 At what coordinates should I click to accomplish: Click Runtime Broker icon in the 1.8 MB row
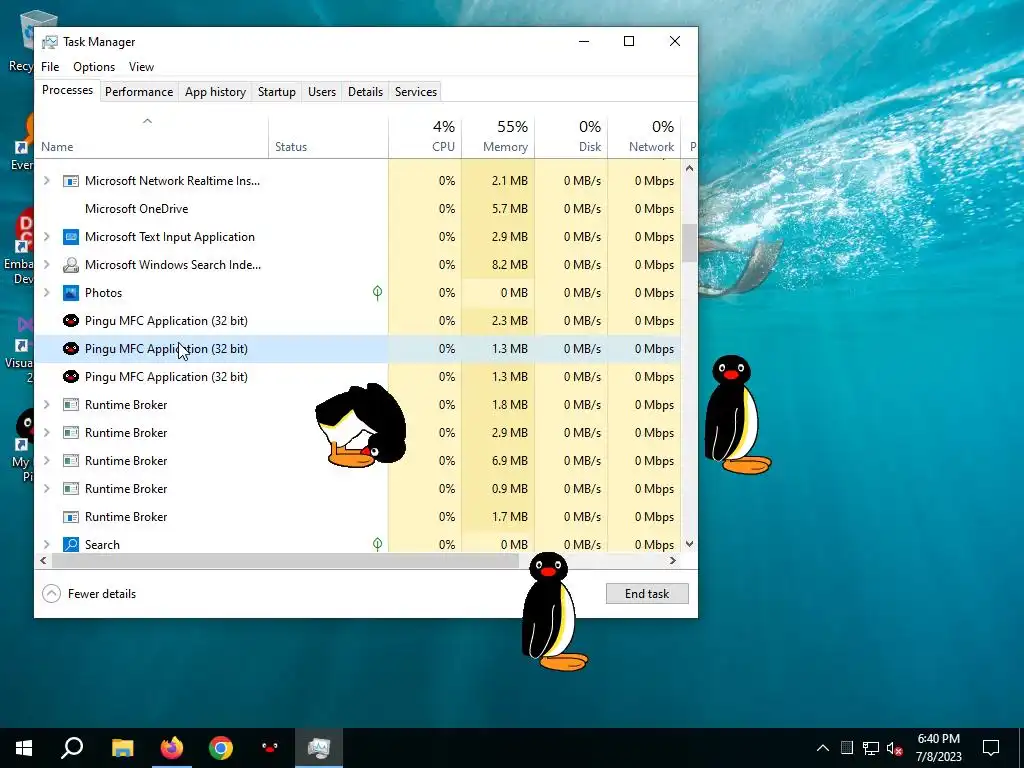click(71, 405)
